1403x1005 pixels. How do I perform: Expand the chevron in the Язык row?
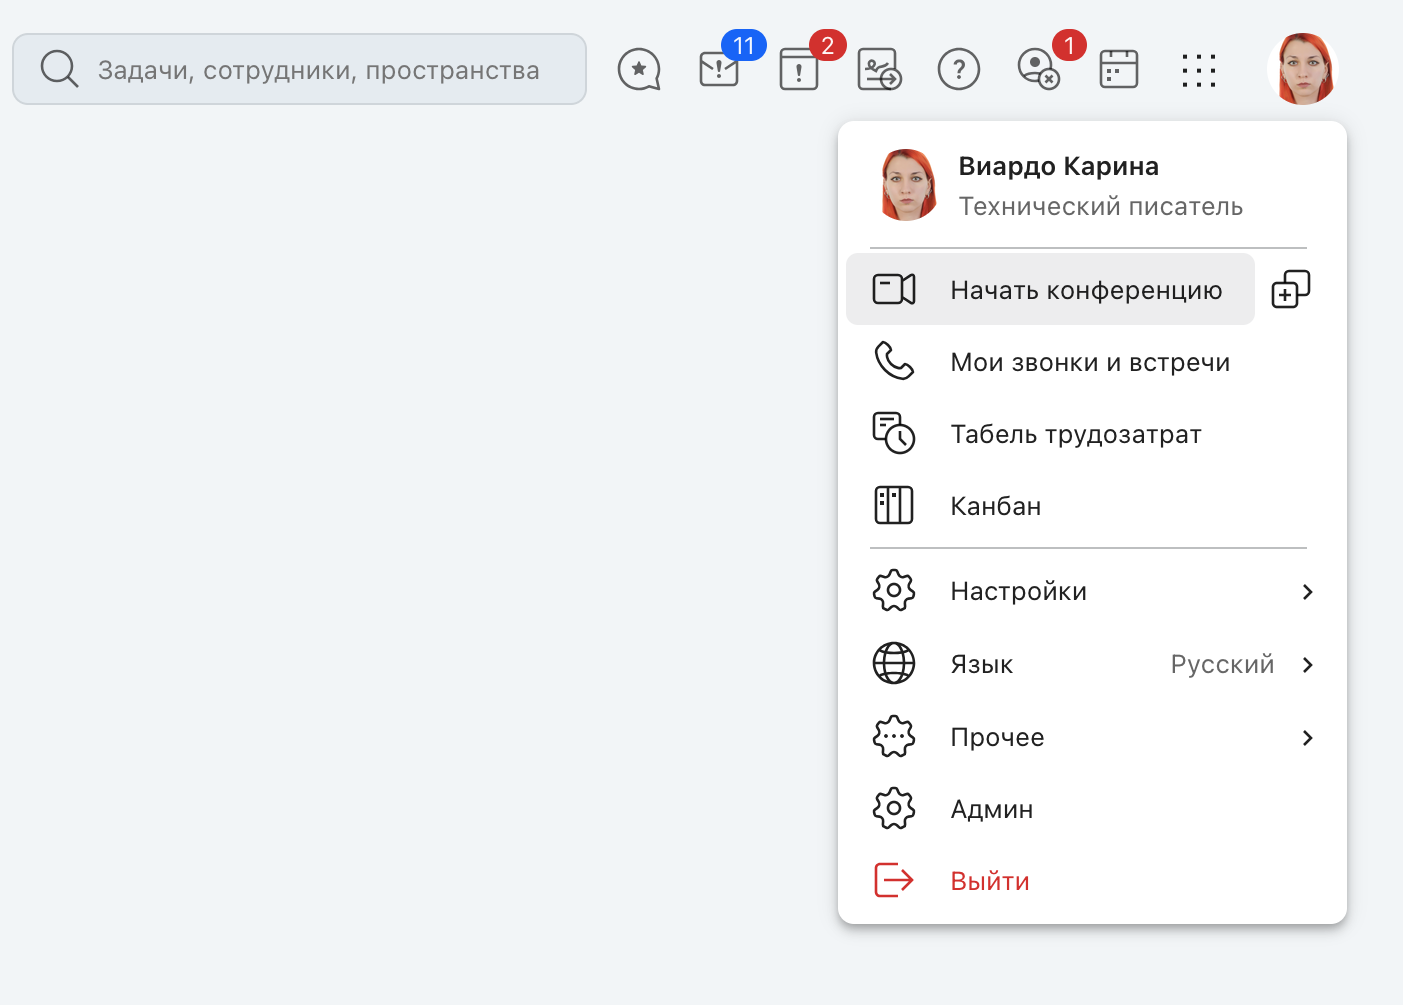(1307, 665)
